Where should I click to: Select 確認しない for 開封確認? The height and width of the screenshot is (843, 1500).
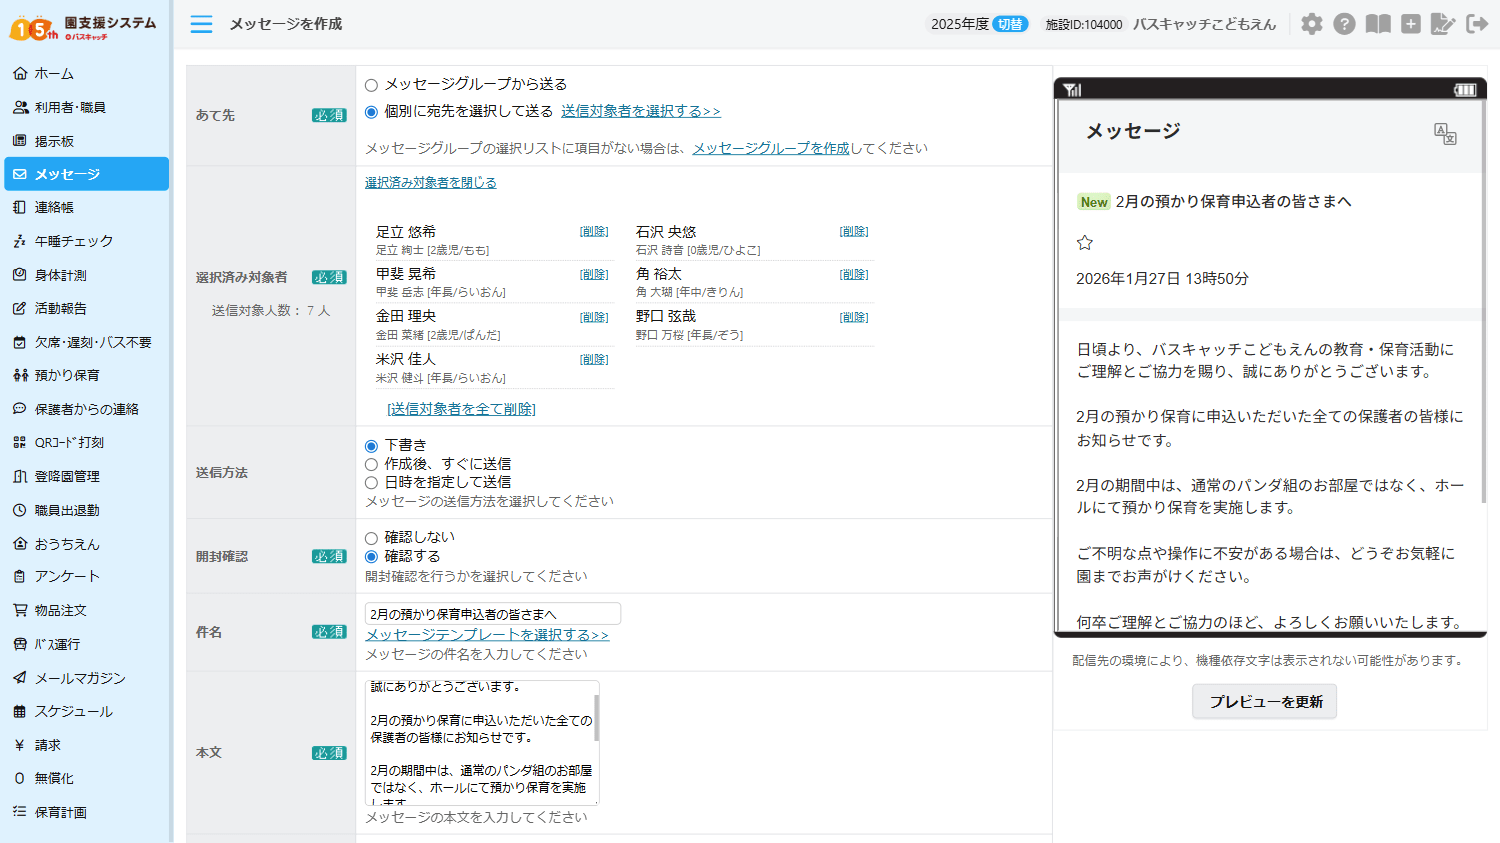click(371, 535)
